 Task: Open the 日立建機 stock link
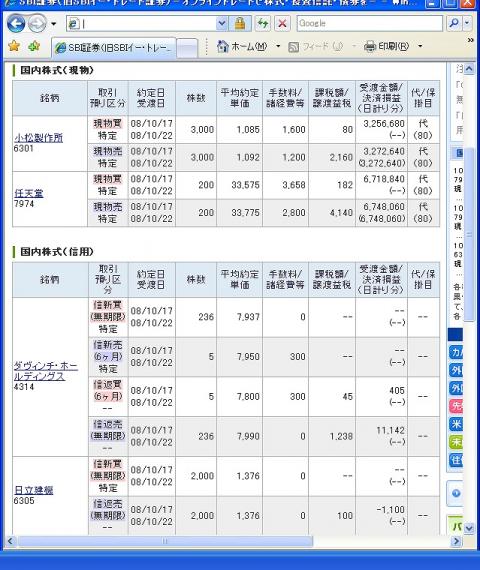coord(33,490)
